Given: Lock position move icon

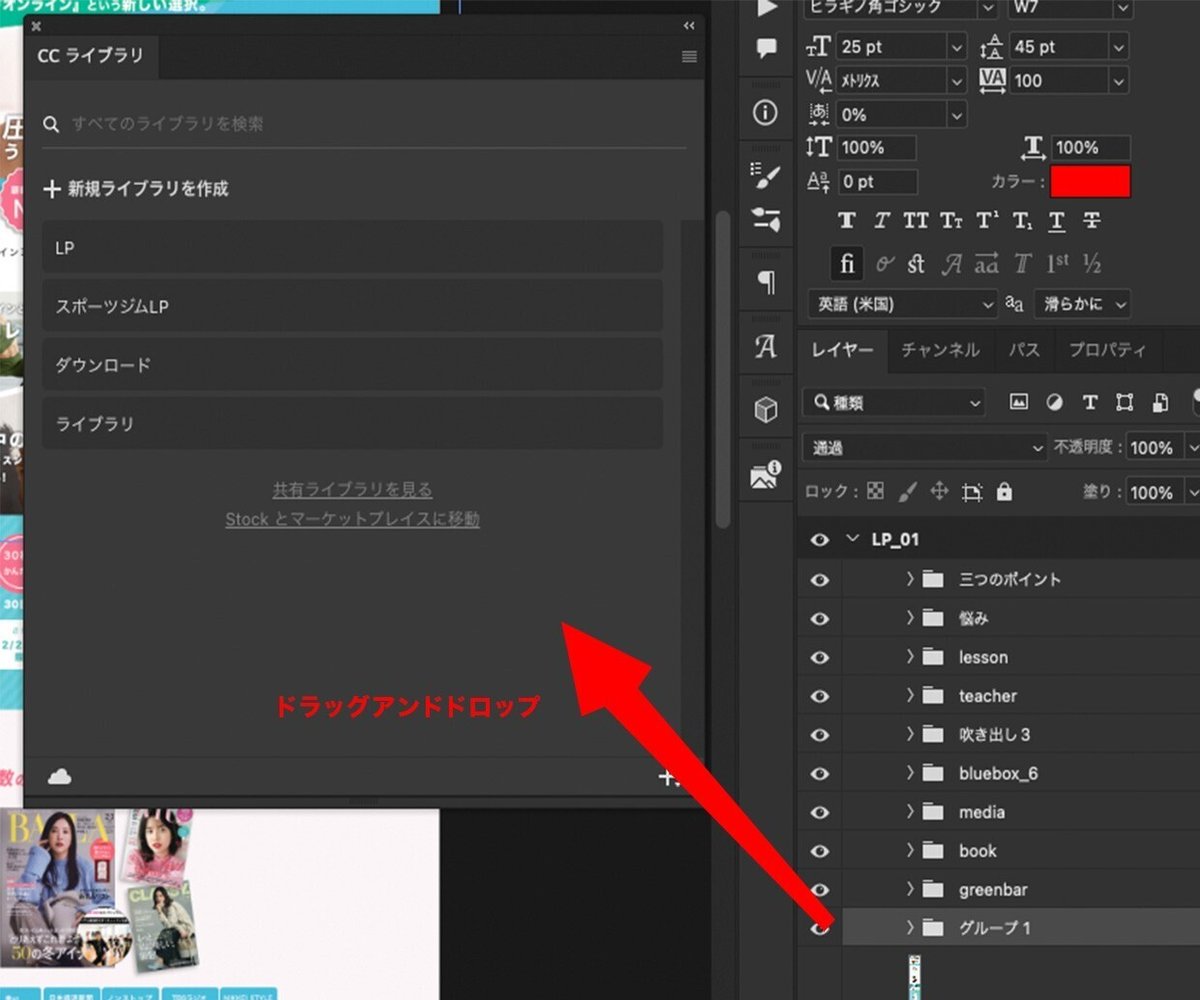Looking at the screenshot, I should coord(939,491).
